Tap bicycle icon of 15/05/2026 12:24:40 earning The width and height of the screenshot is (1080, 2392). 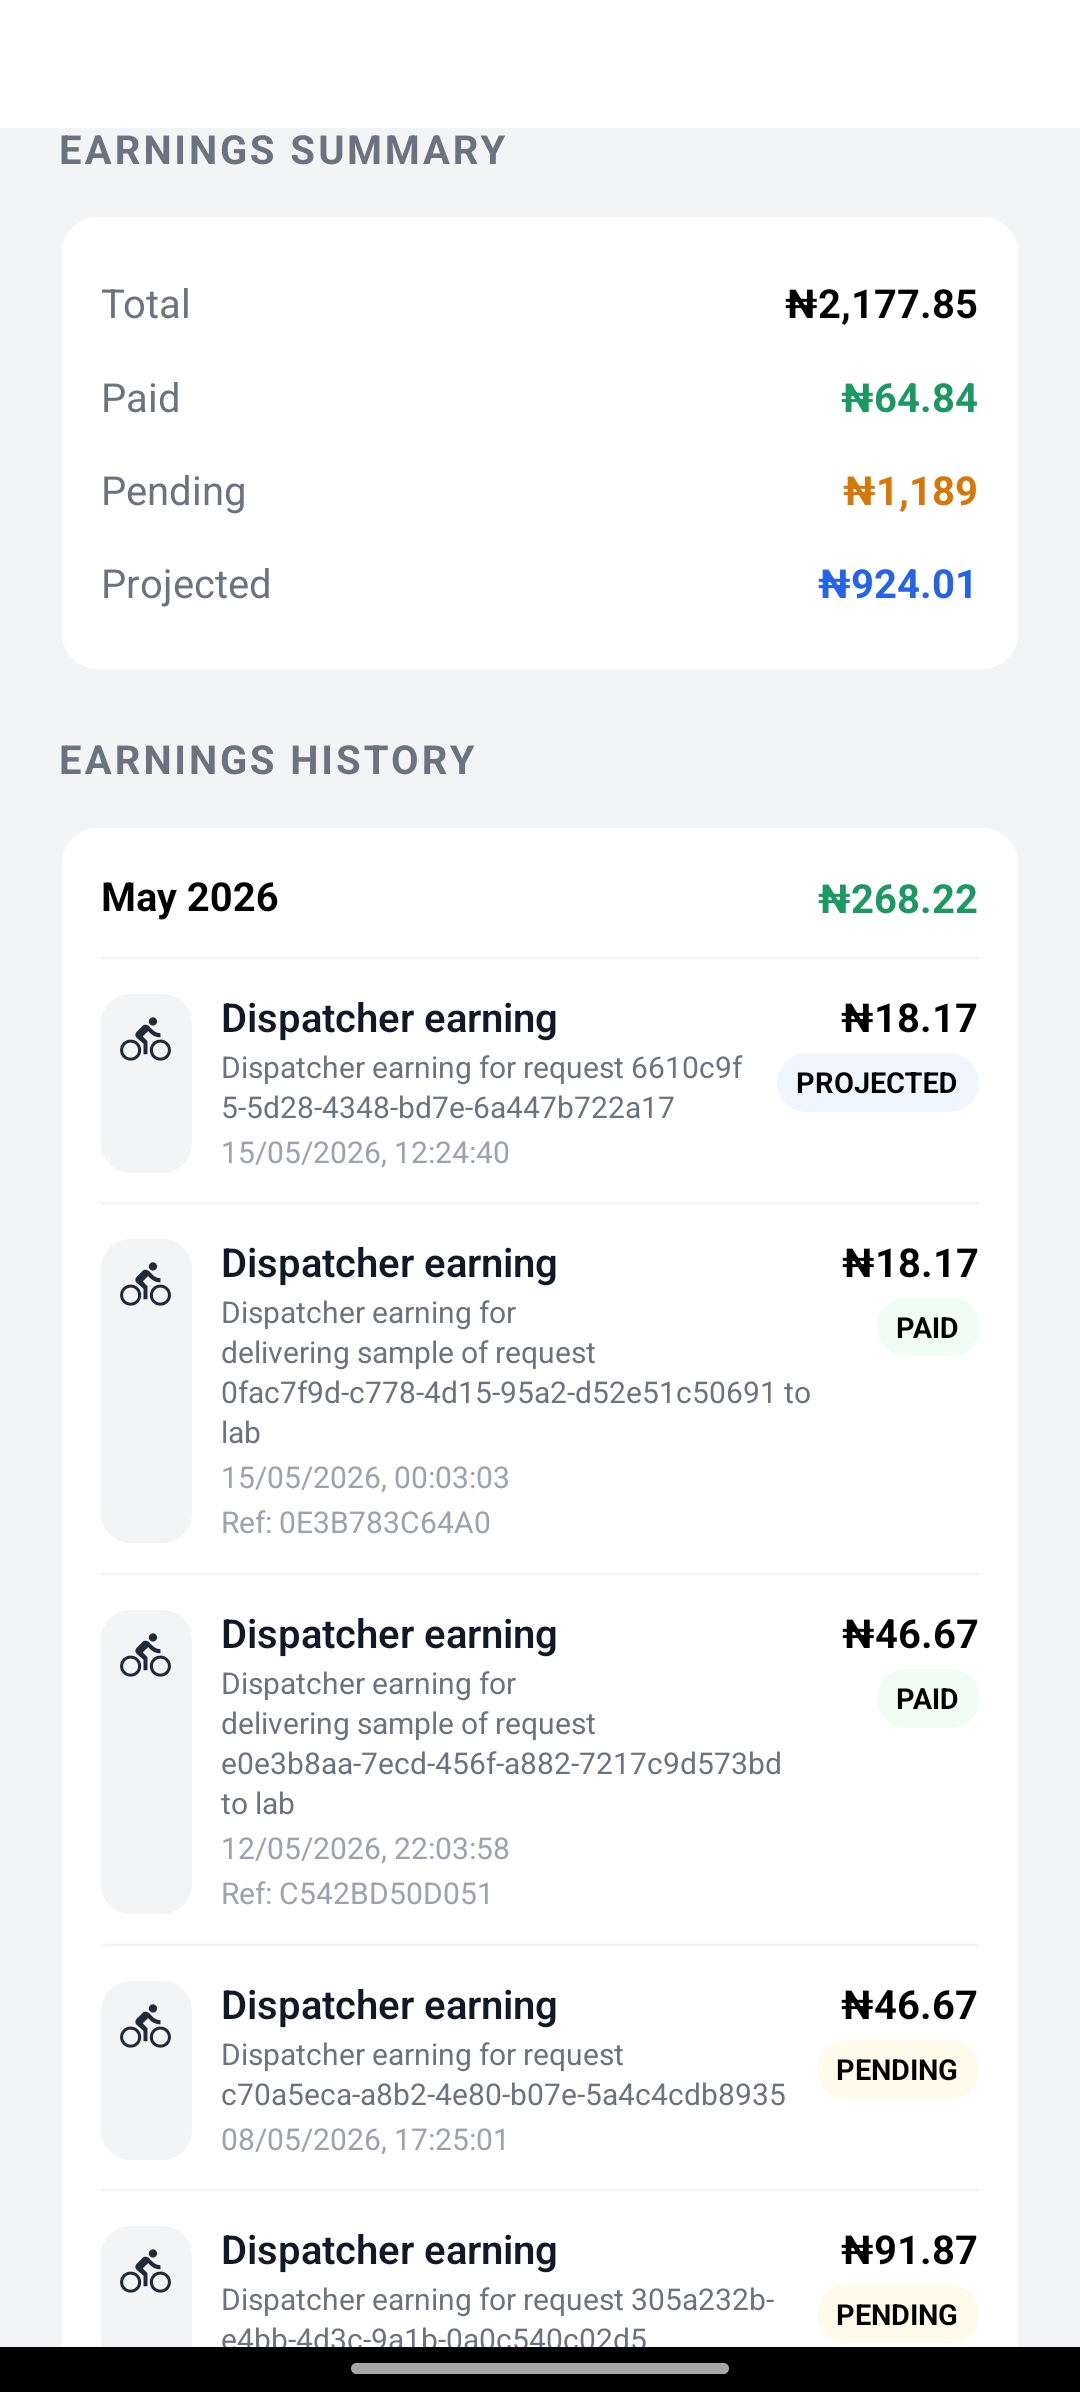[x=146, y=1040]
